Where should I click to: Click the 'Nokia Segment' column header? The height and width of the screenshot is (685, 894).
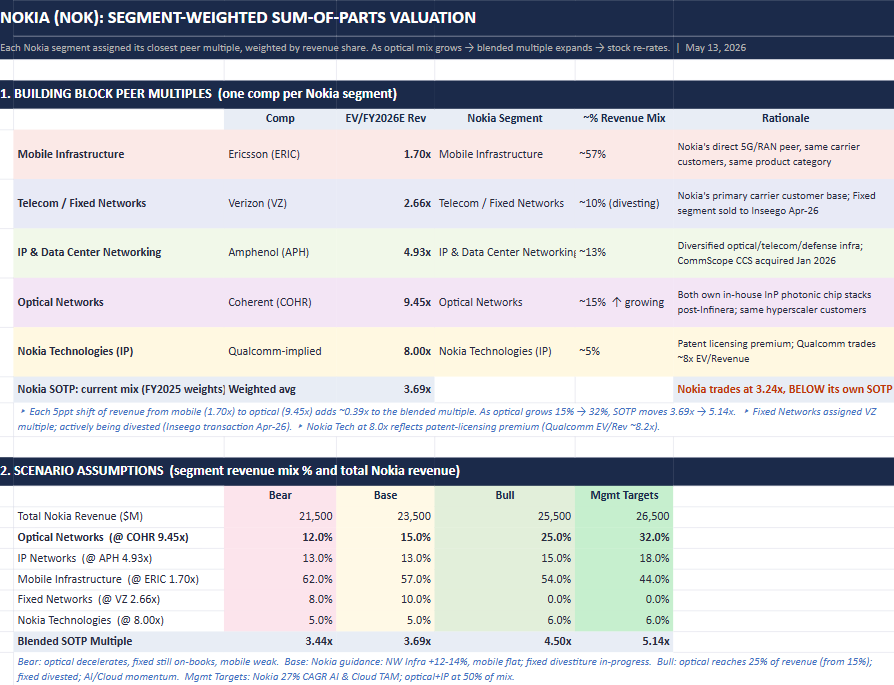[505, 118]
